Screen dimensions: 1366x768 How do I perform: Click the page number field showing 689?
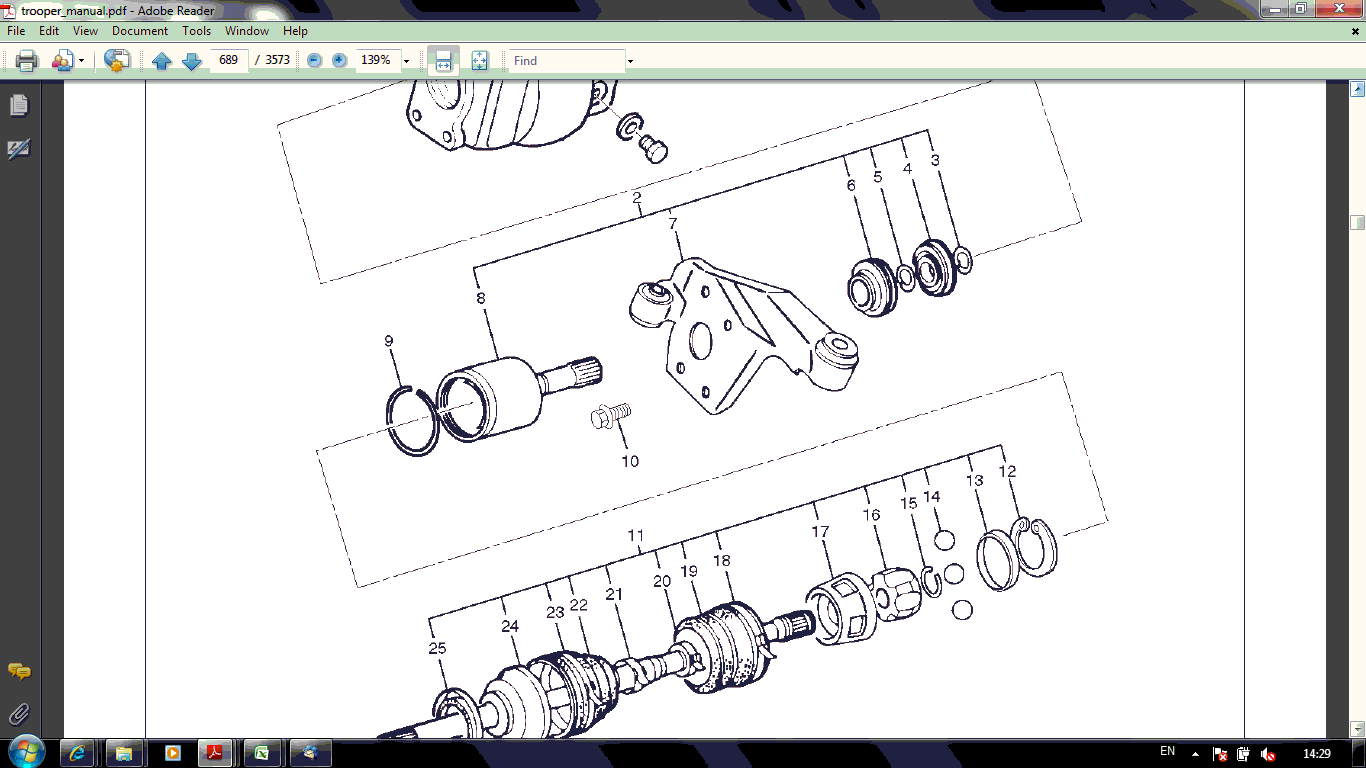[229, 61]
